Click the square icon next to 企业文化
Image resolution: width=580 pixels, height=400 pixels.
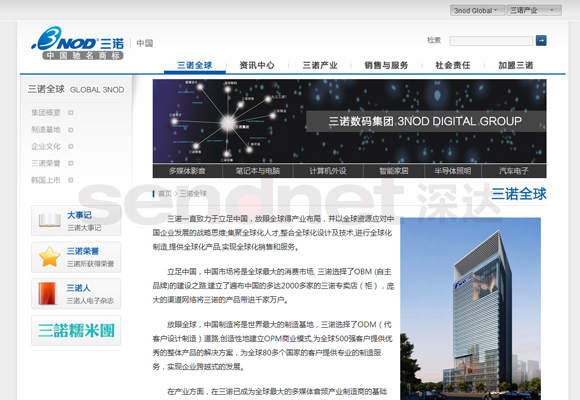pos(71,147)
